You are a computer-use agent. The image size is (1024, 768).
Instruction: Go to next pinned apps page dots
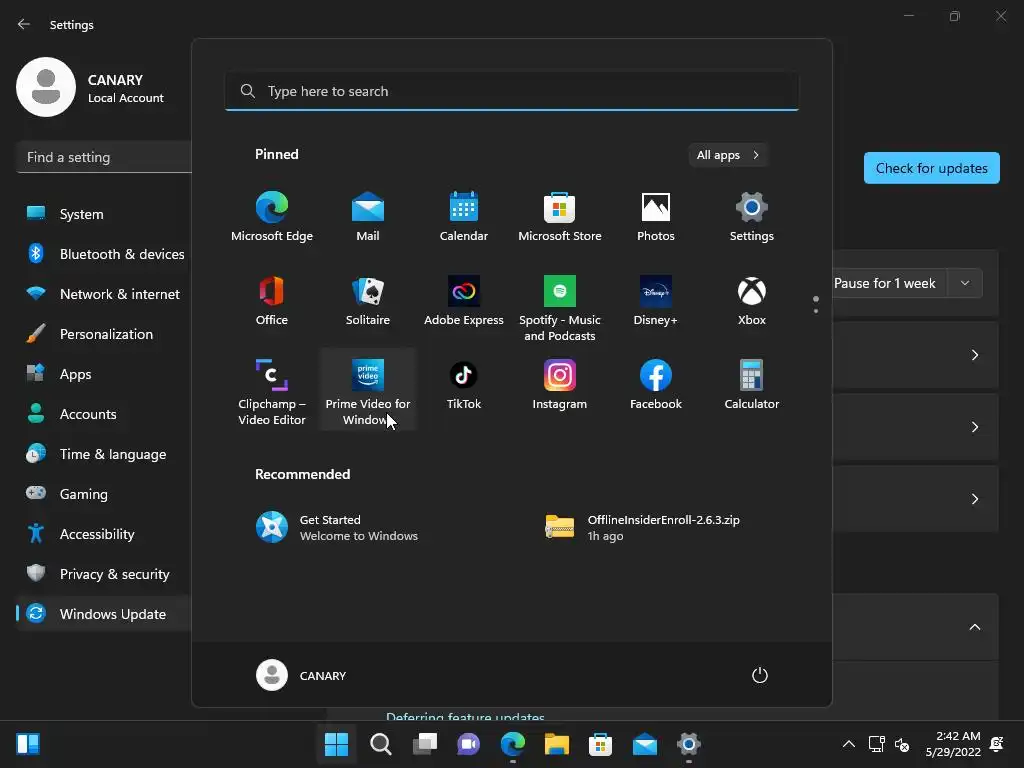point(816,304)
